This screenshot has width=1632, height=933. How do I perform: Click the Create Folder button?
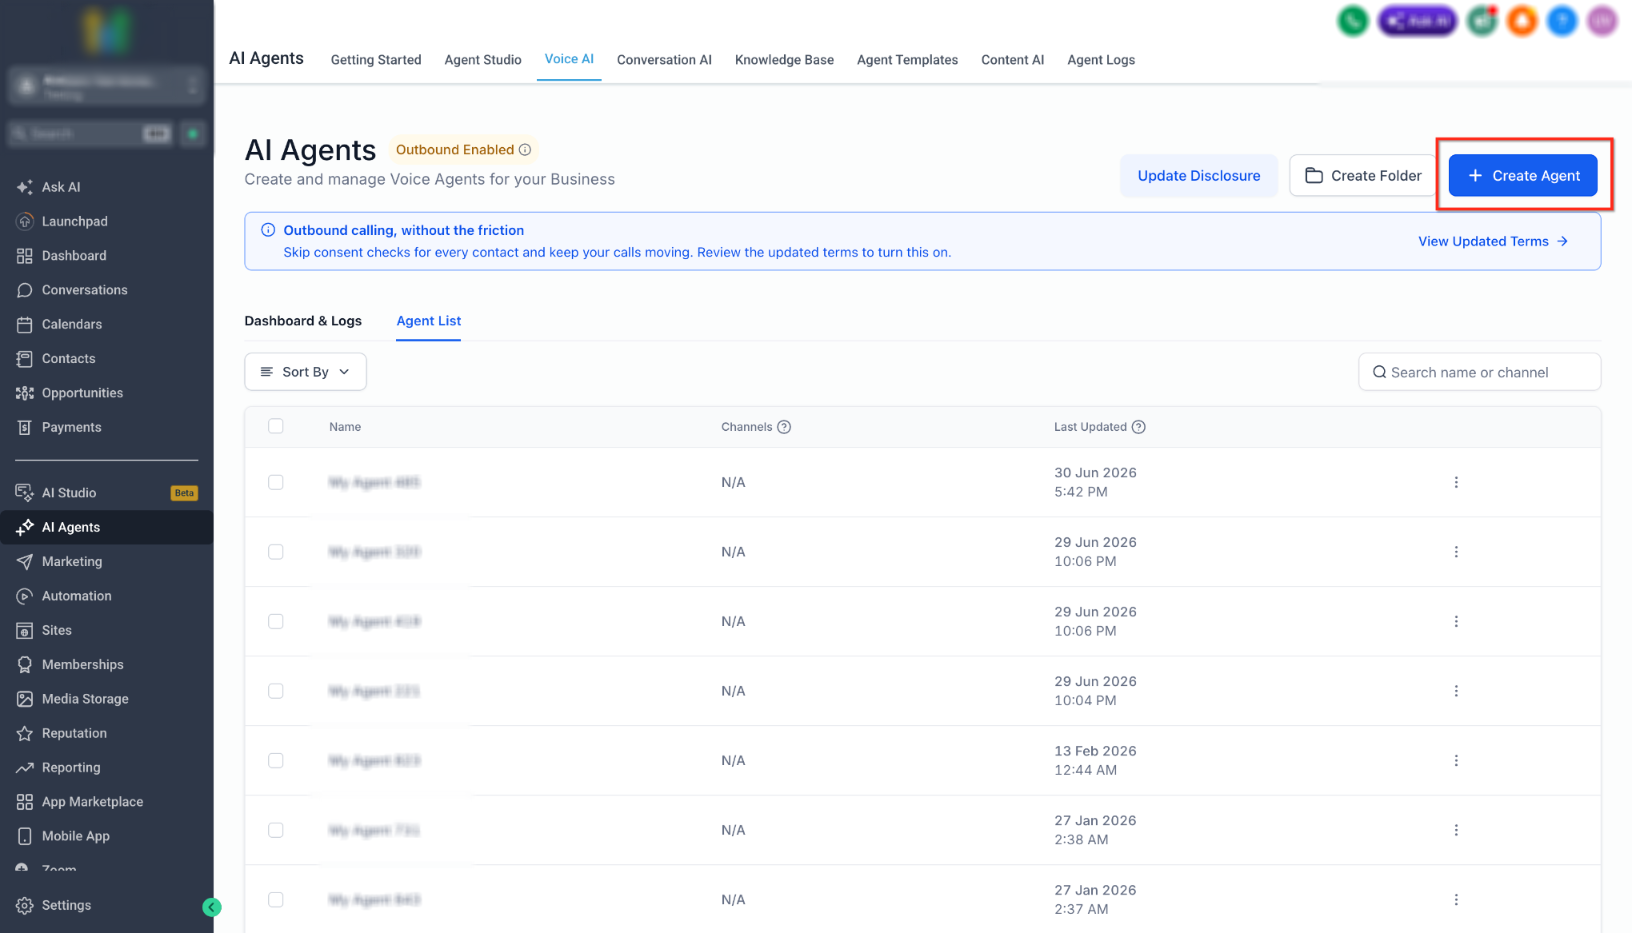1363,176
